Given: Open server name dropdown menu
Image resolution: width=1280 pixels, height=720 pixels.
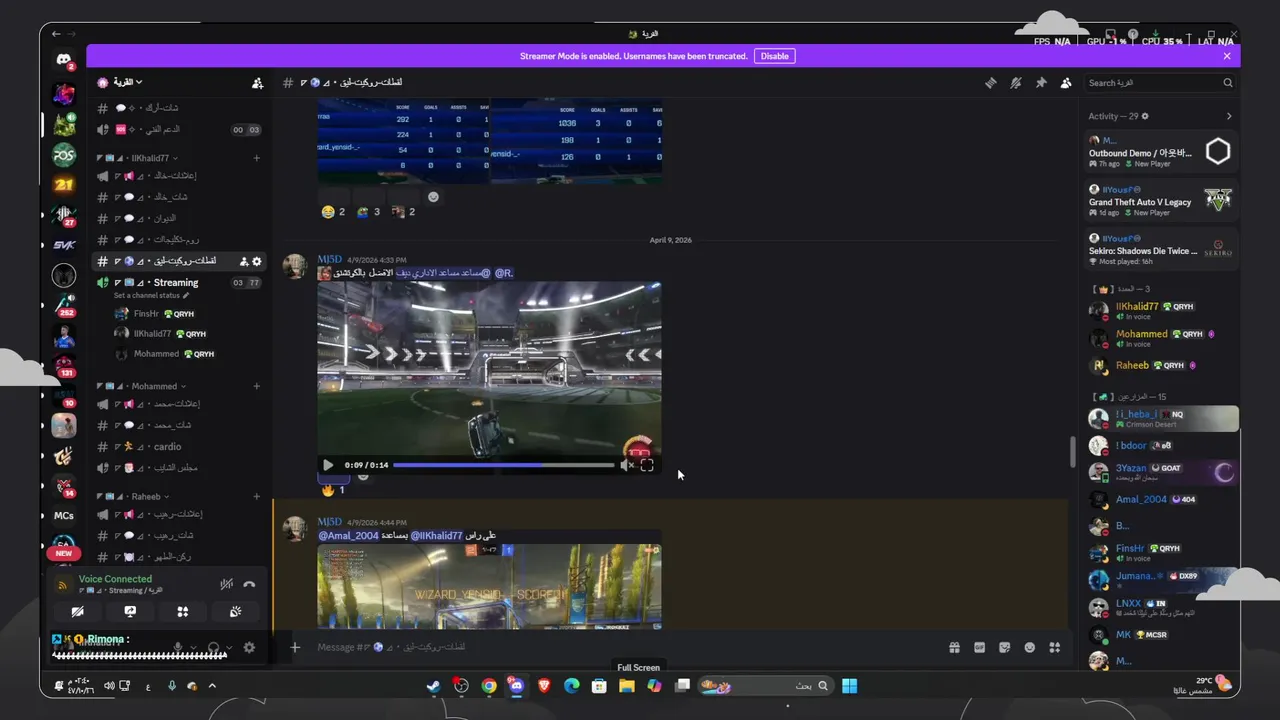Looking at the screenshot, I should (x=127, y=83).
